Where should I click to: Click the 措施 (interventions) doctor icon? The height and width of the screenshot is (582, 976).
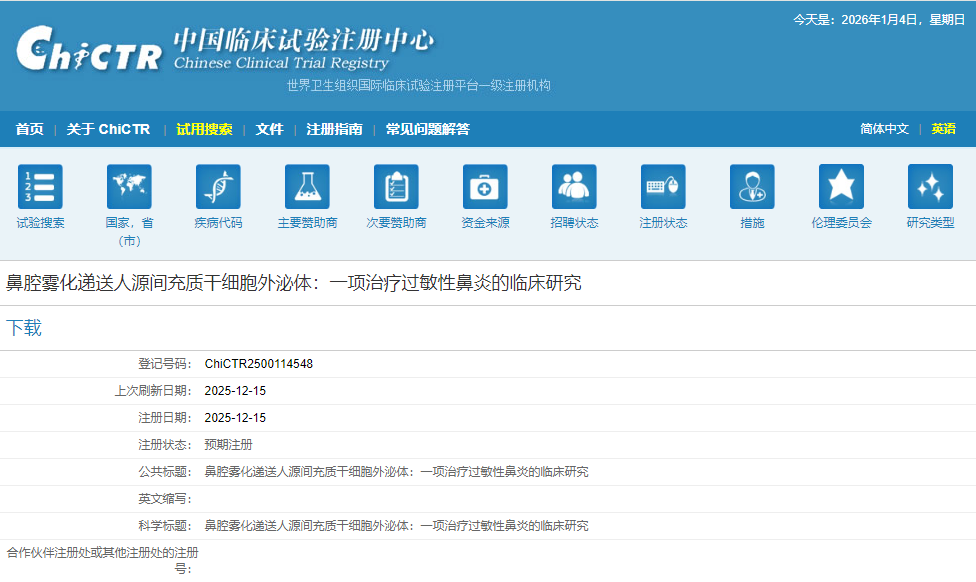[751, 188]
